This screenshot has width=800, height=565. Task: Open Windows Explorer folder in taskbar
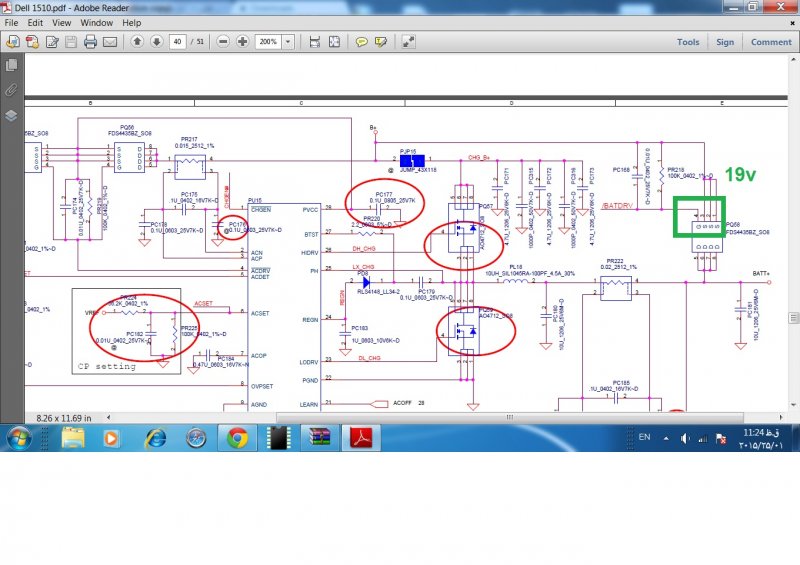pyautogui.click(x=73, y=438)
